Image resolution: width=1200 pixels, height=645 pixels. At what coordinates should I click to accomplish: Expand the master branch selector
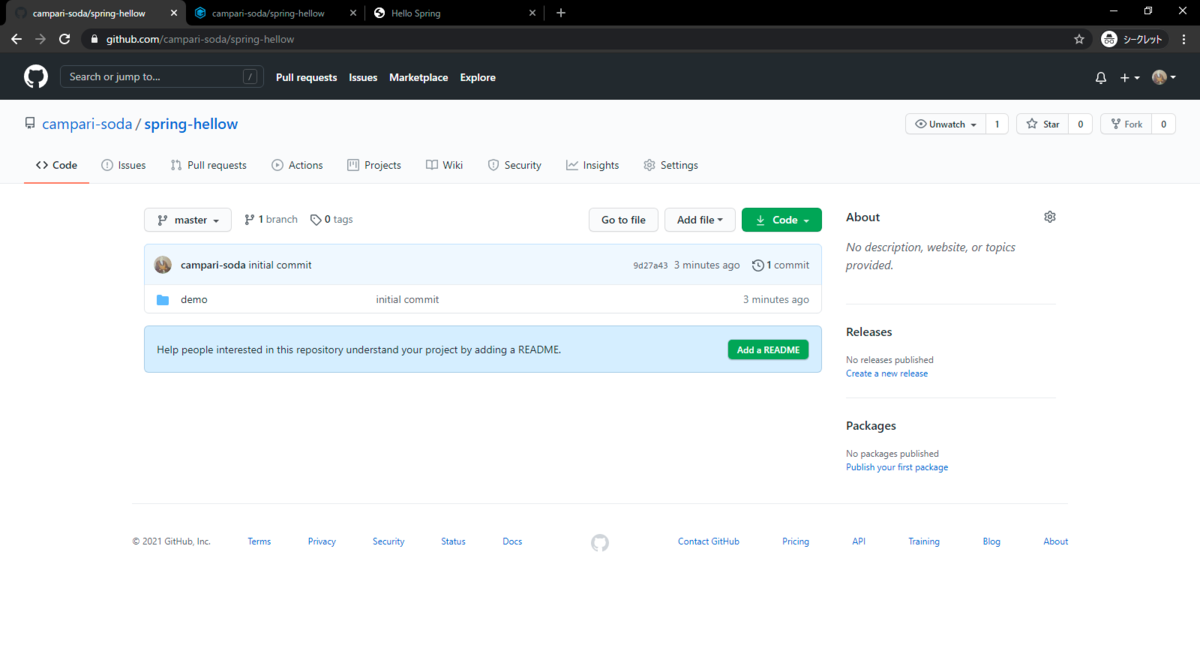188,220
